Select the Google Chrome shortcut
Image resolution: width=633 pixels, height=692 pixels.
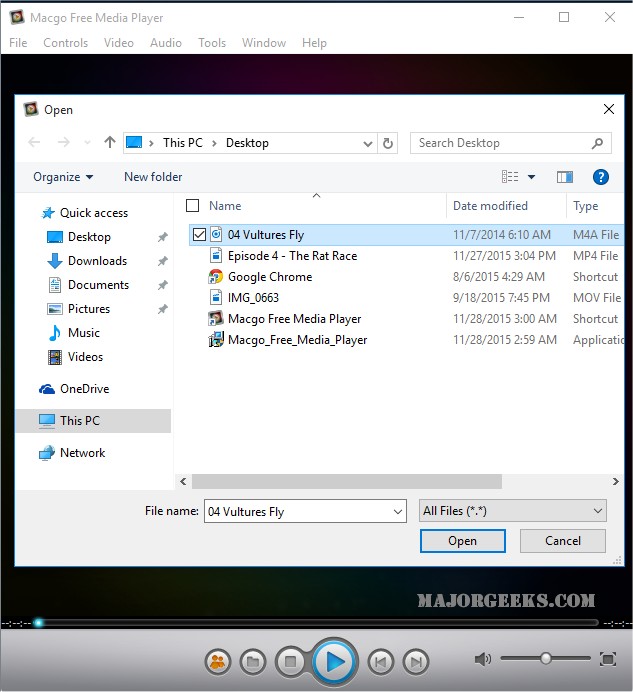click(x=270, y=277)
